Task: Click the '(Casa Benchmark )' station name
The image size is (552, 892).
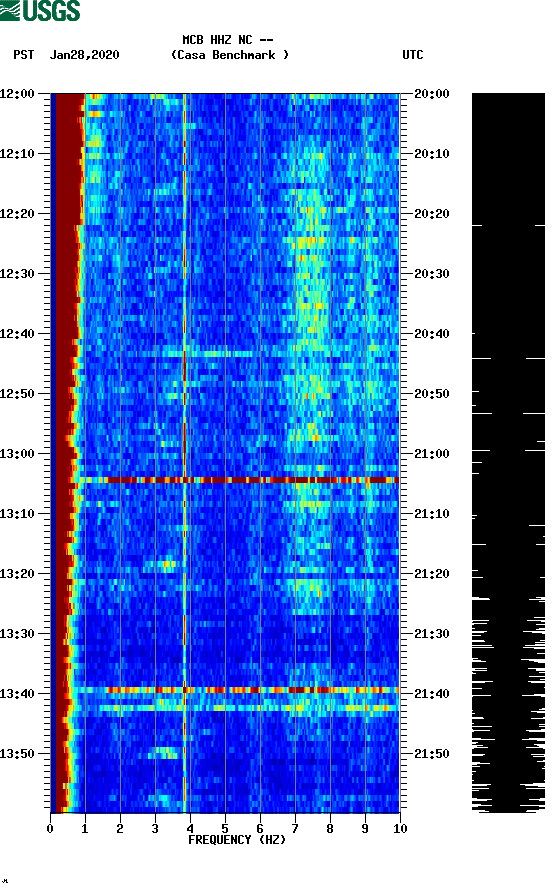Action: [230, 55]
